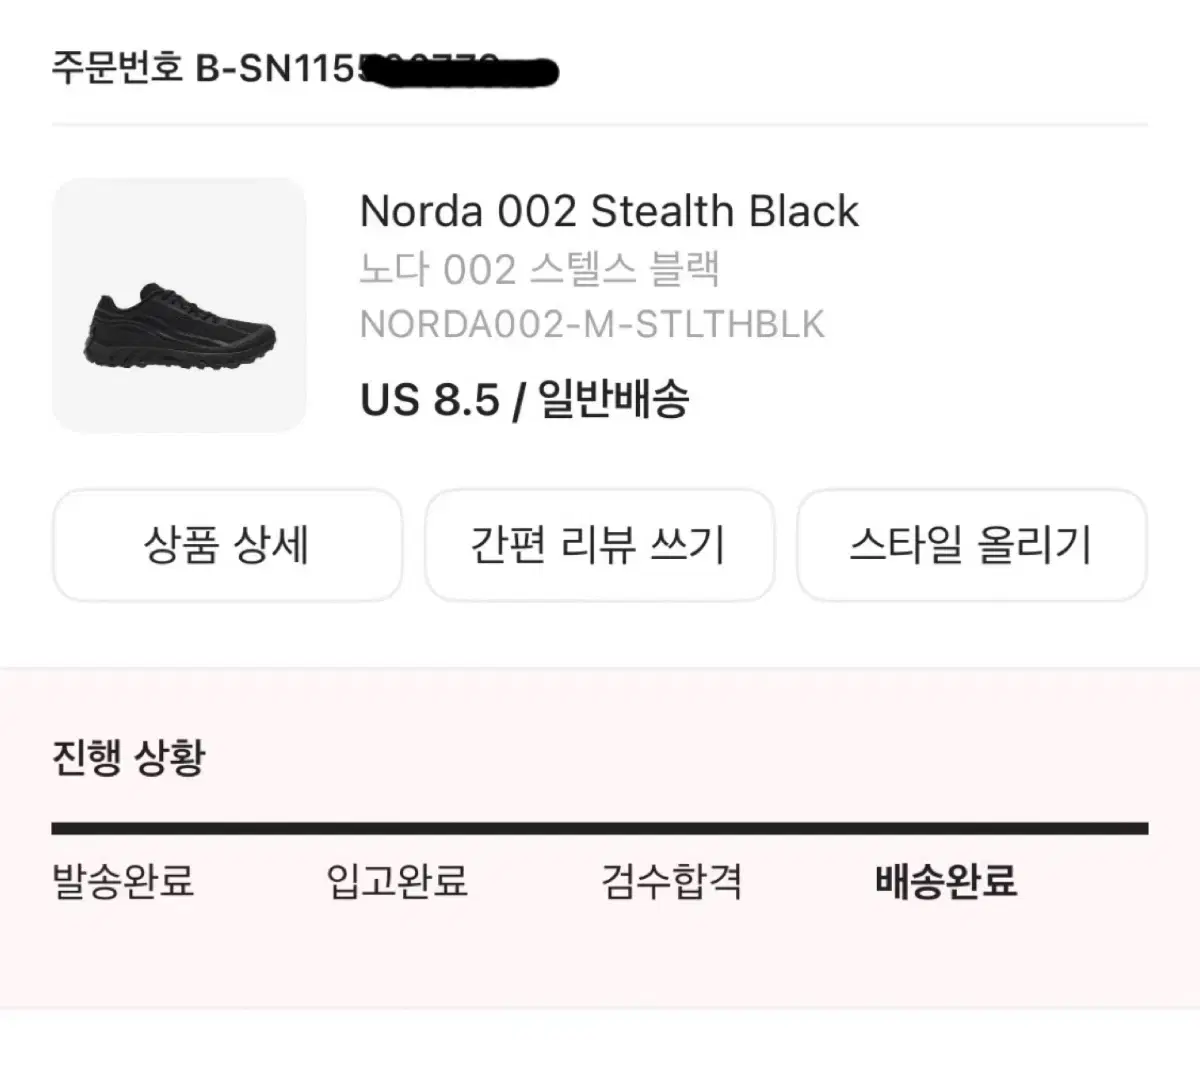This screenshot has height=1071, width=1200.
Task: Click the US 8.5 size text
Action: [429, 400]
